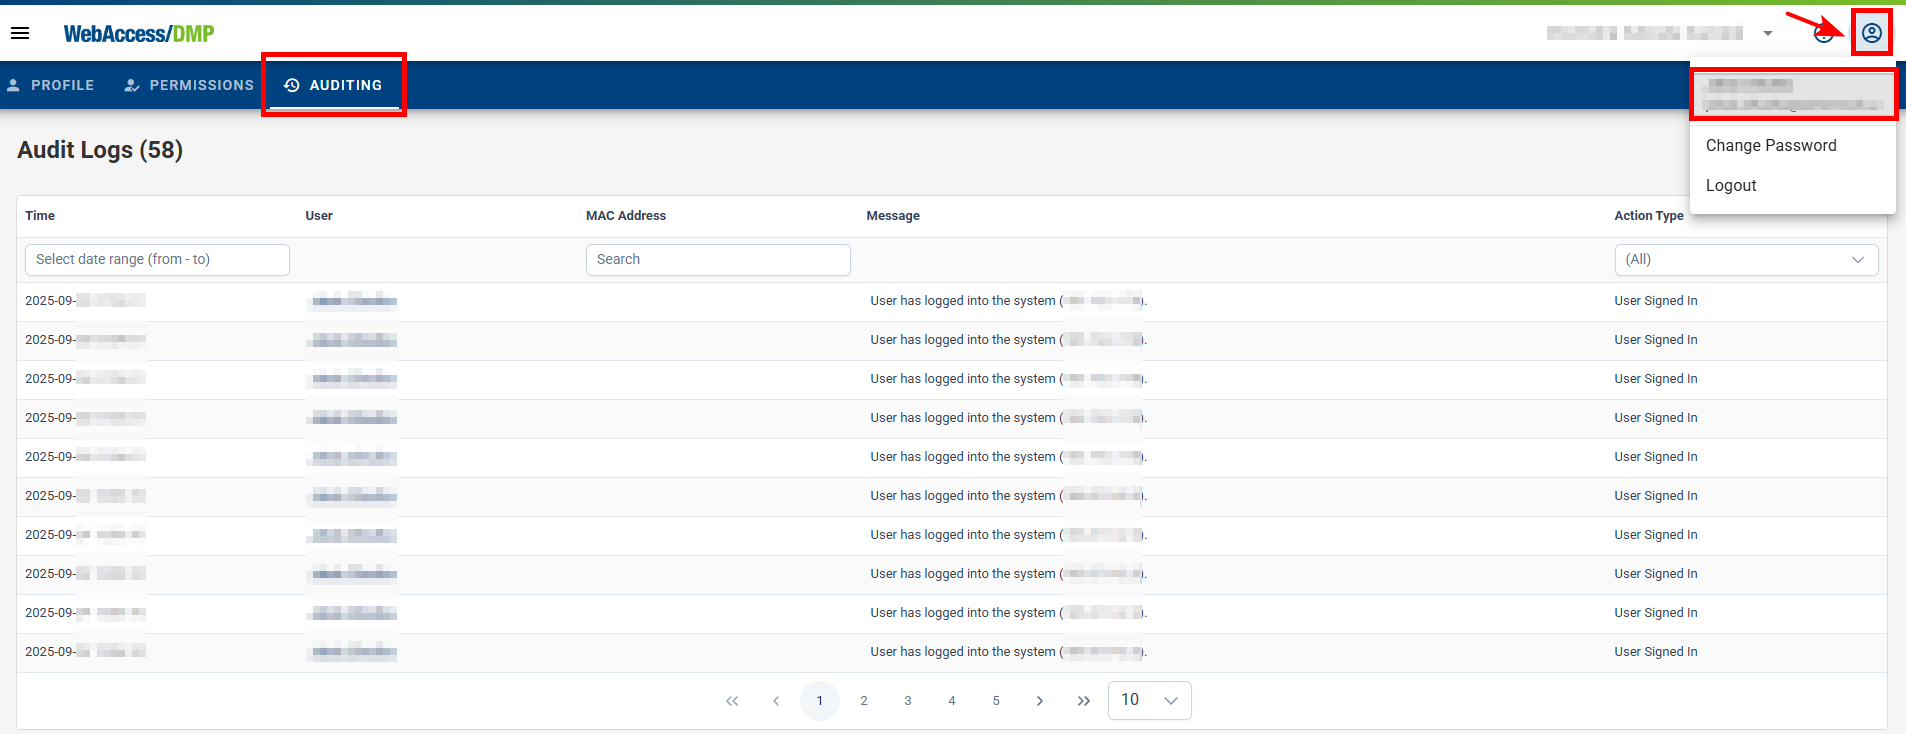The width and height of the screenshot is (1906, 734).
Task: Click the date range filter field
Action: tap(157, 260)
